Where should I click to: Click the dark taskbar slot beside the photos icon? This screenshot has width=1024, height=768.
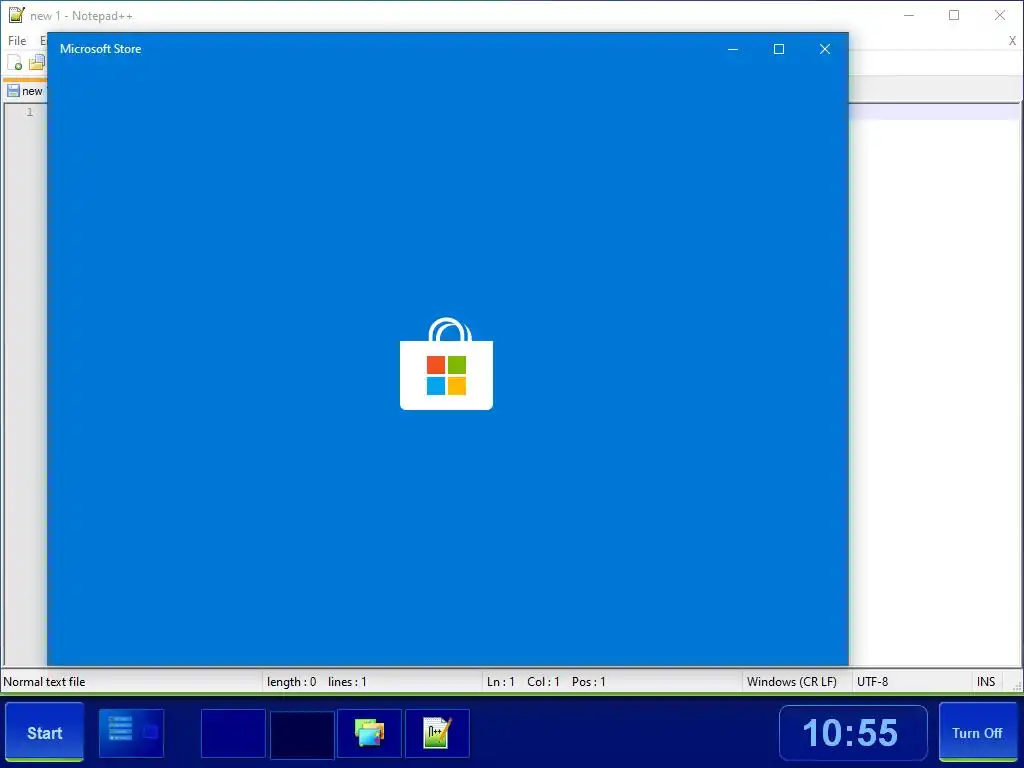pos(302,735)
